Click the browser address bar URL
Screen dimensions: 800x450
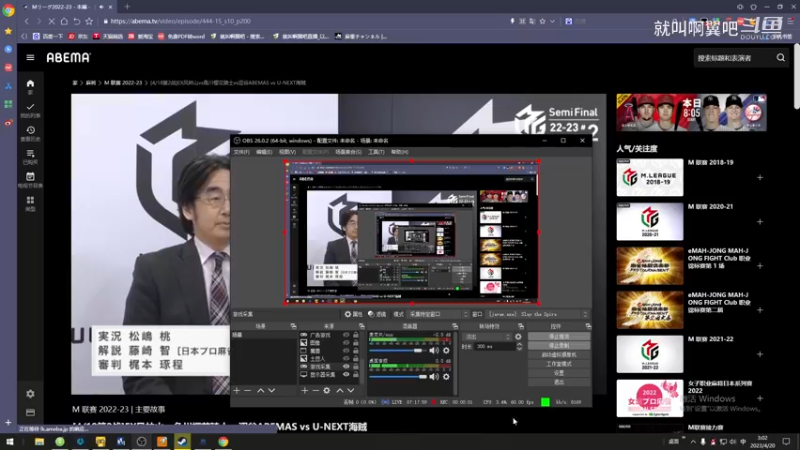pyautogui.click(x=180, y=21)
